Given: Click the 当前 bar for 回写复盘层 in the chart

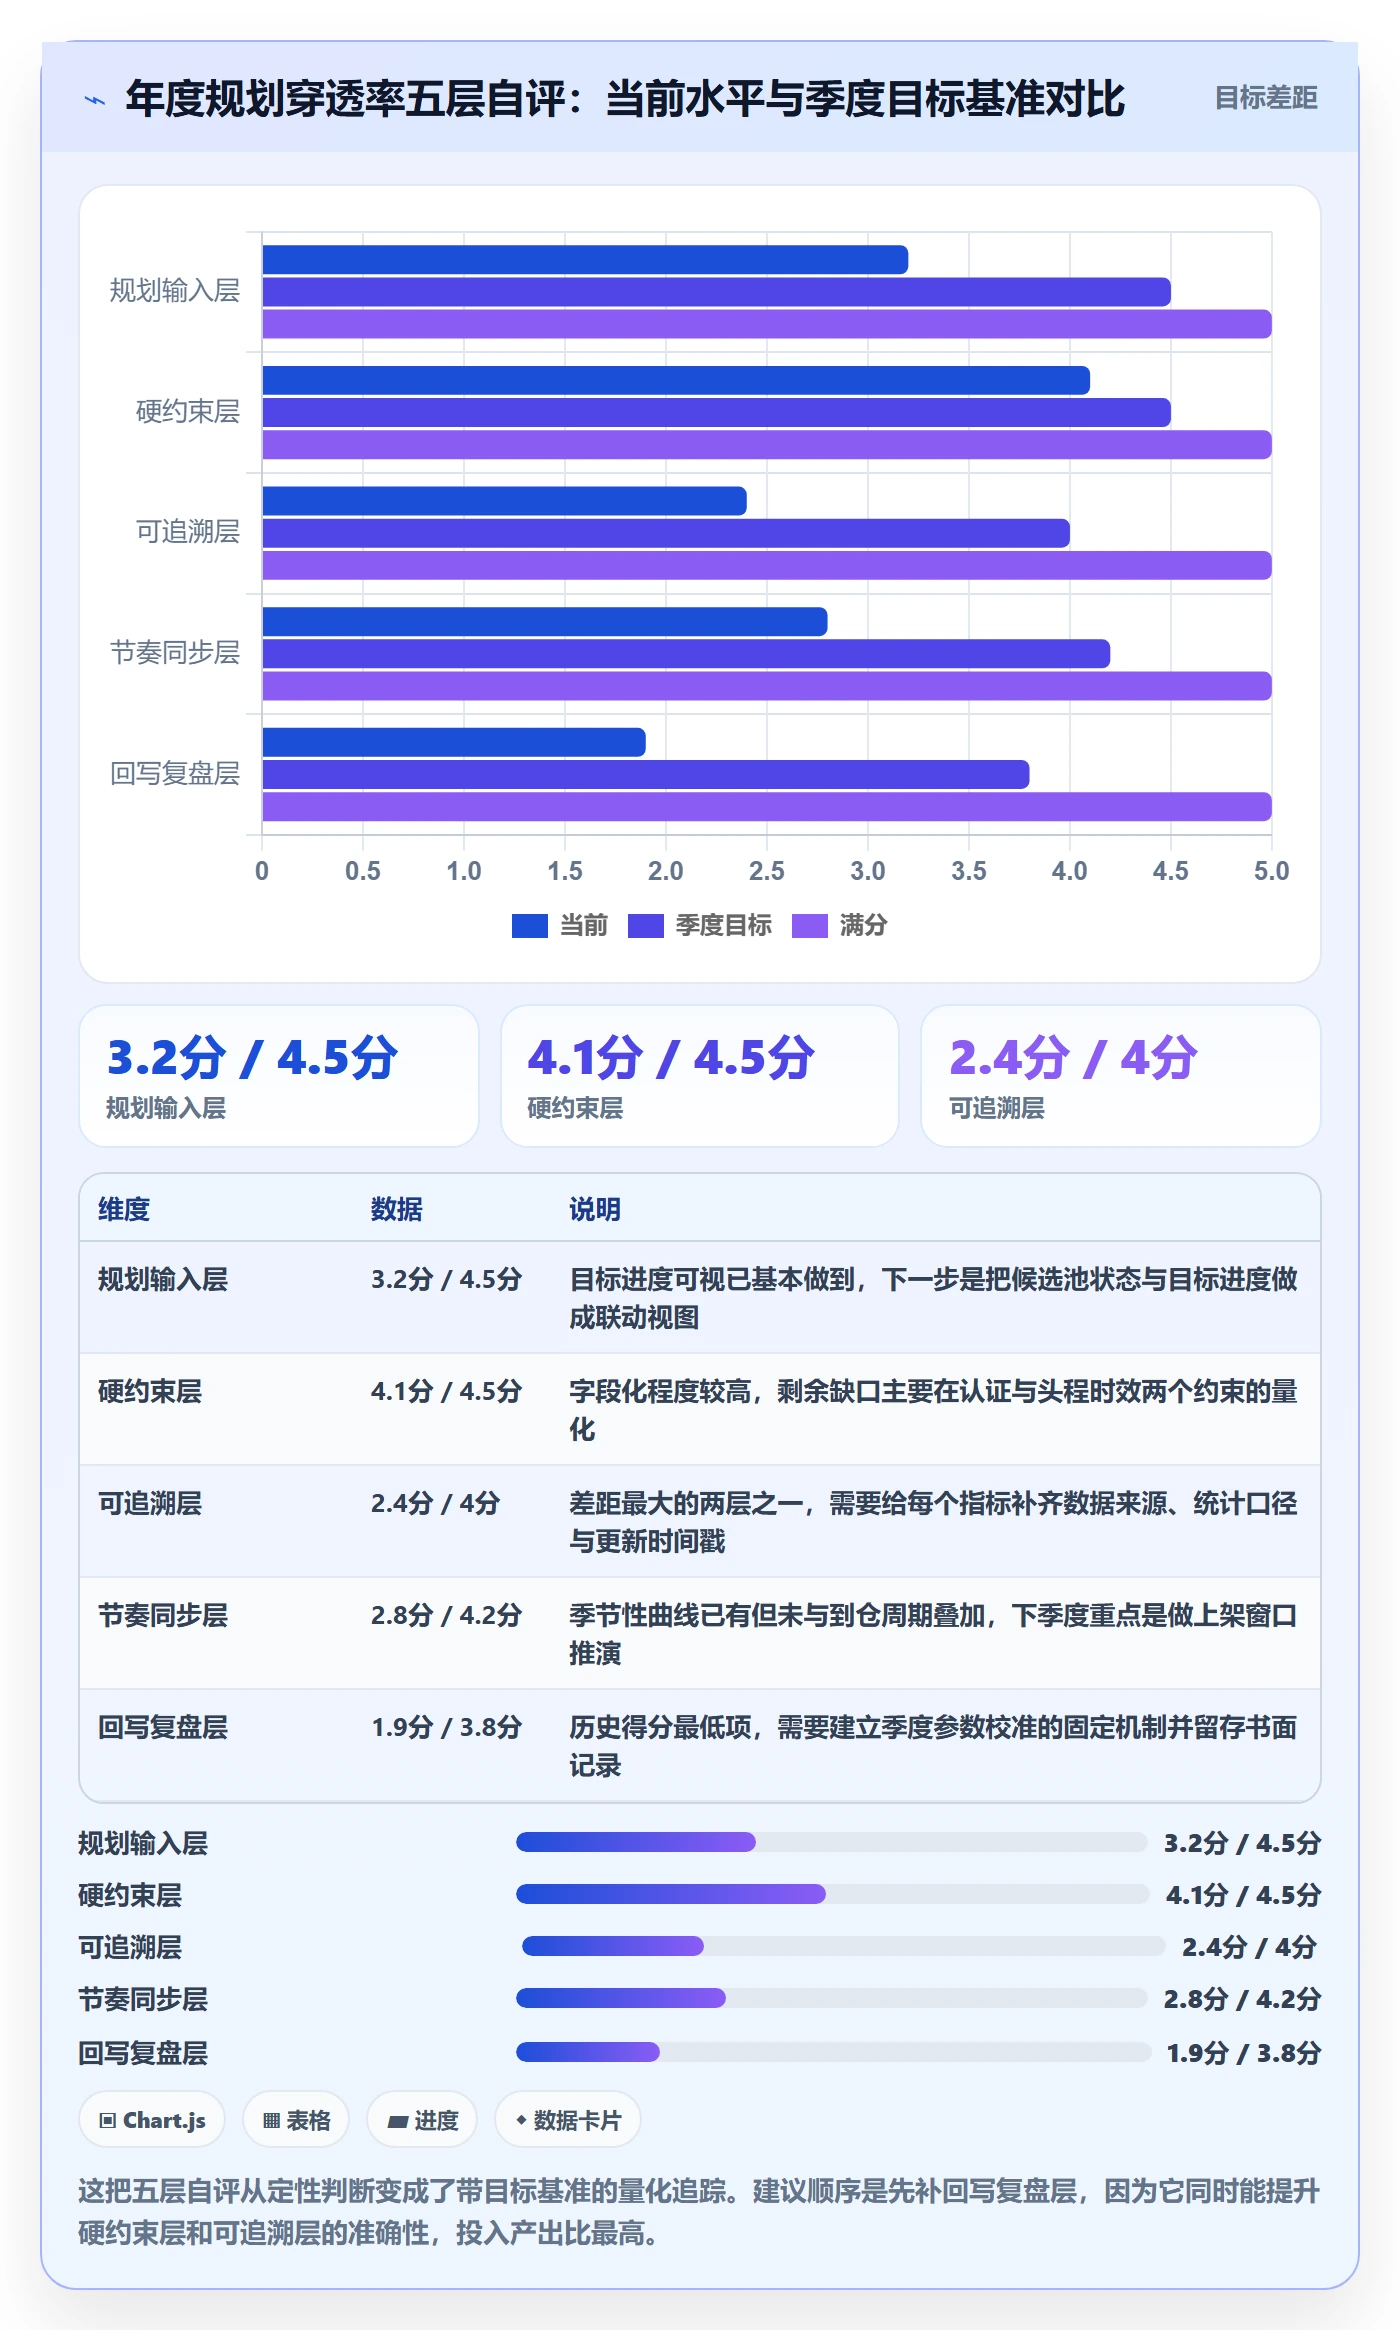Looking at the screenshot, I should (x=454, y=742).
